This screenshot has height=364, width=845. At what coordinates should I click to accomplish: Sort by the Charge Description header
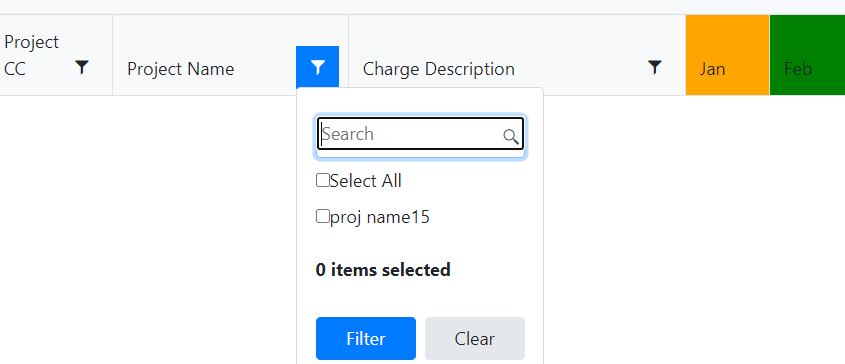click(439, 69)
